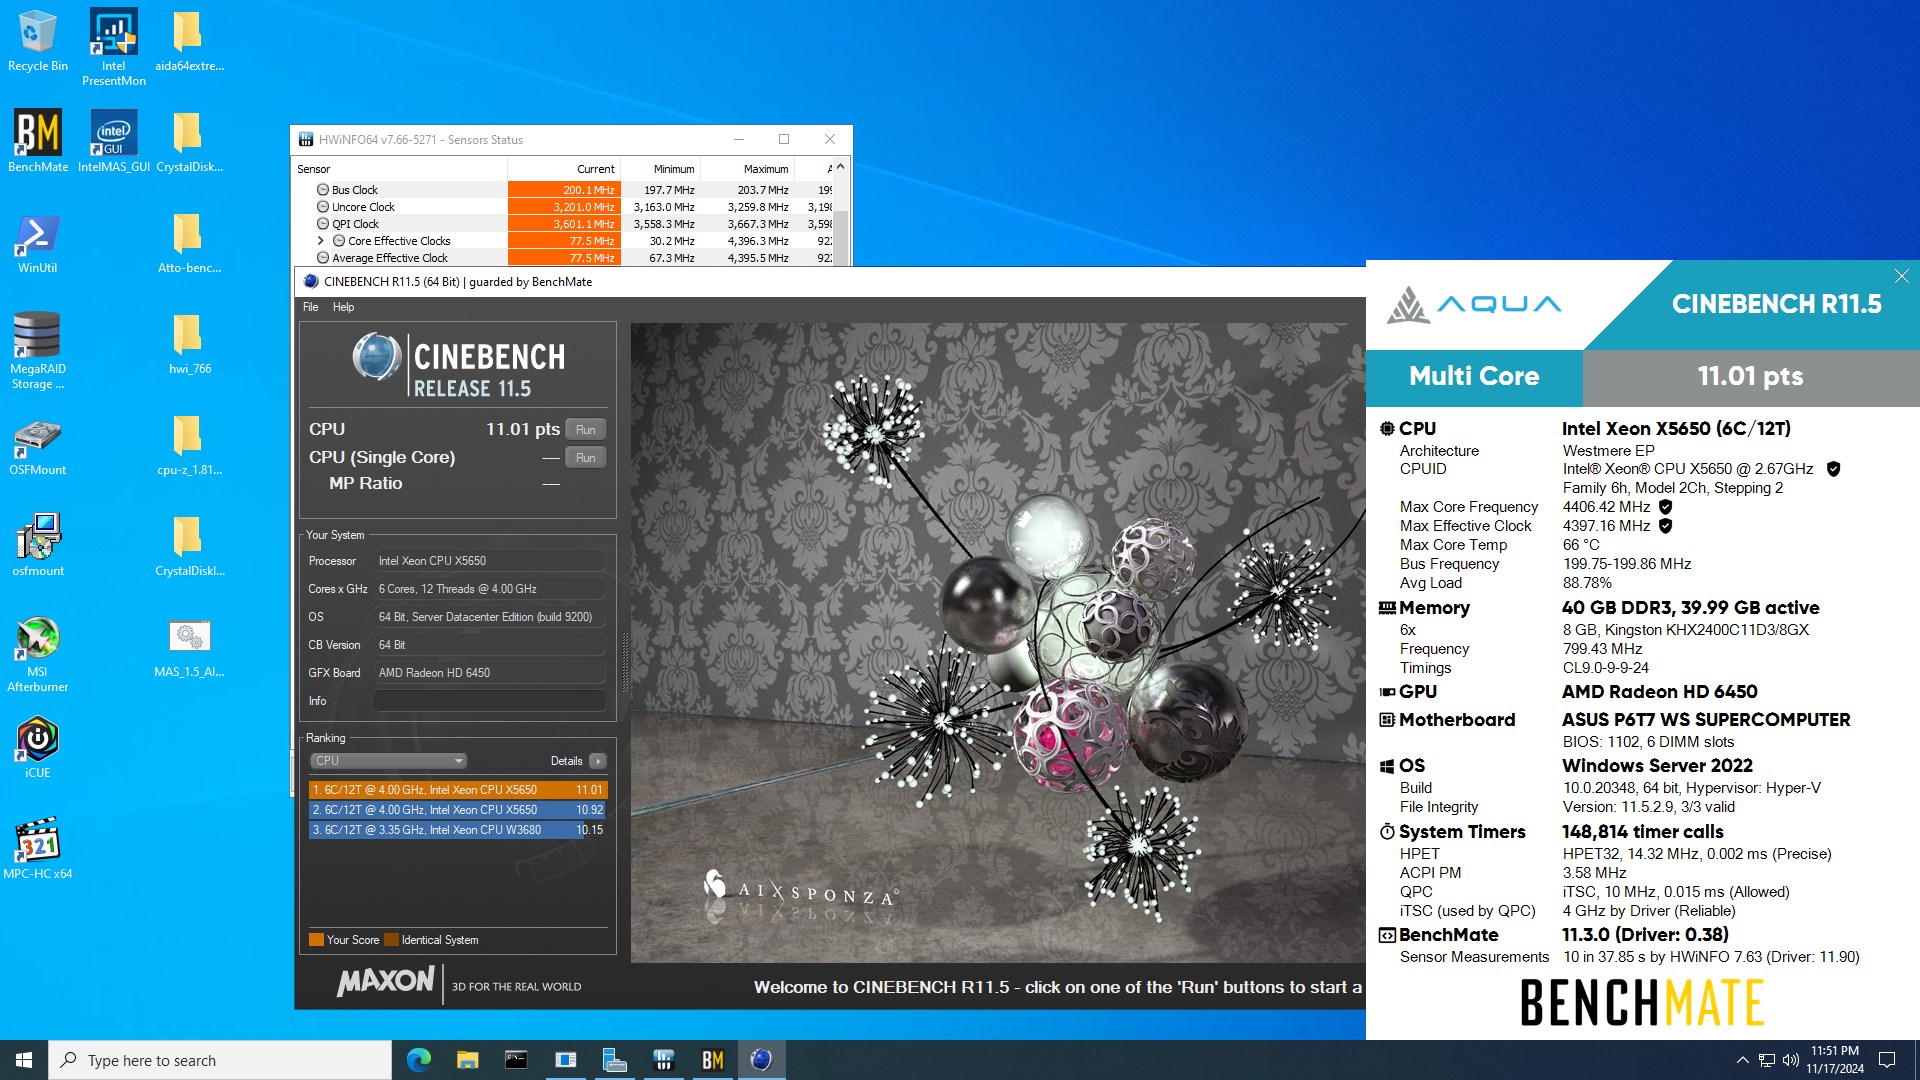
Task: Open Intel PresentMon desktop shortcut
Action: coord(113,47)
